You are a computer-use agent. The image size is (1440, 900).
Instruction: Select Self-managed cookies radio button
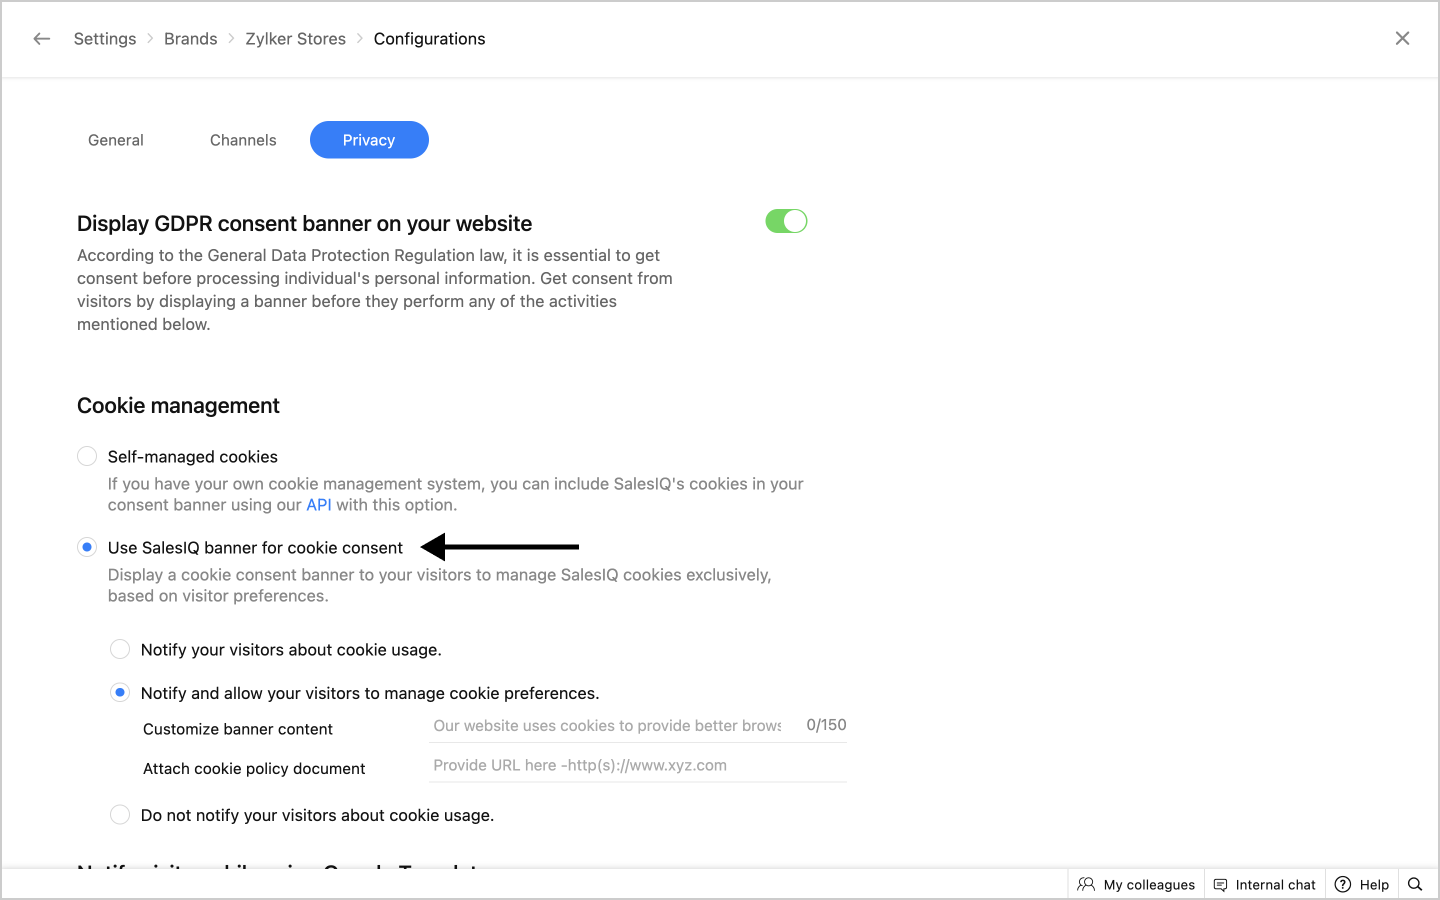coord(87,456)
